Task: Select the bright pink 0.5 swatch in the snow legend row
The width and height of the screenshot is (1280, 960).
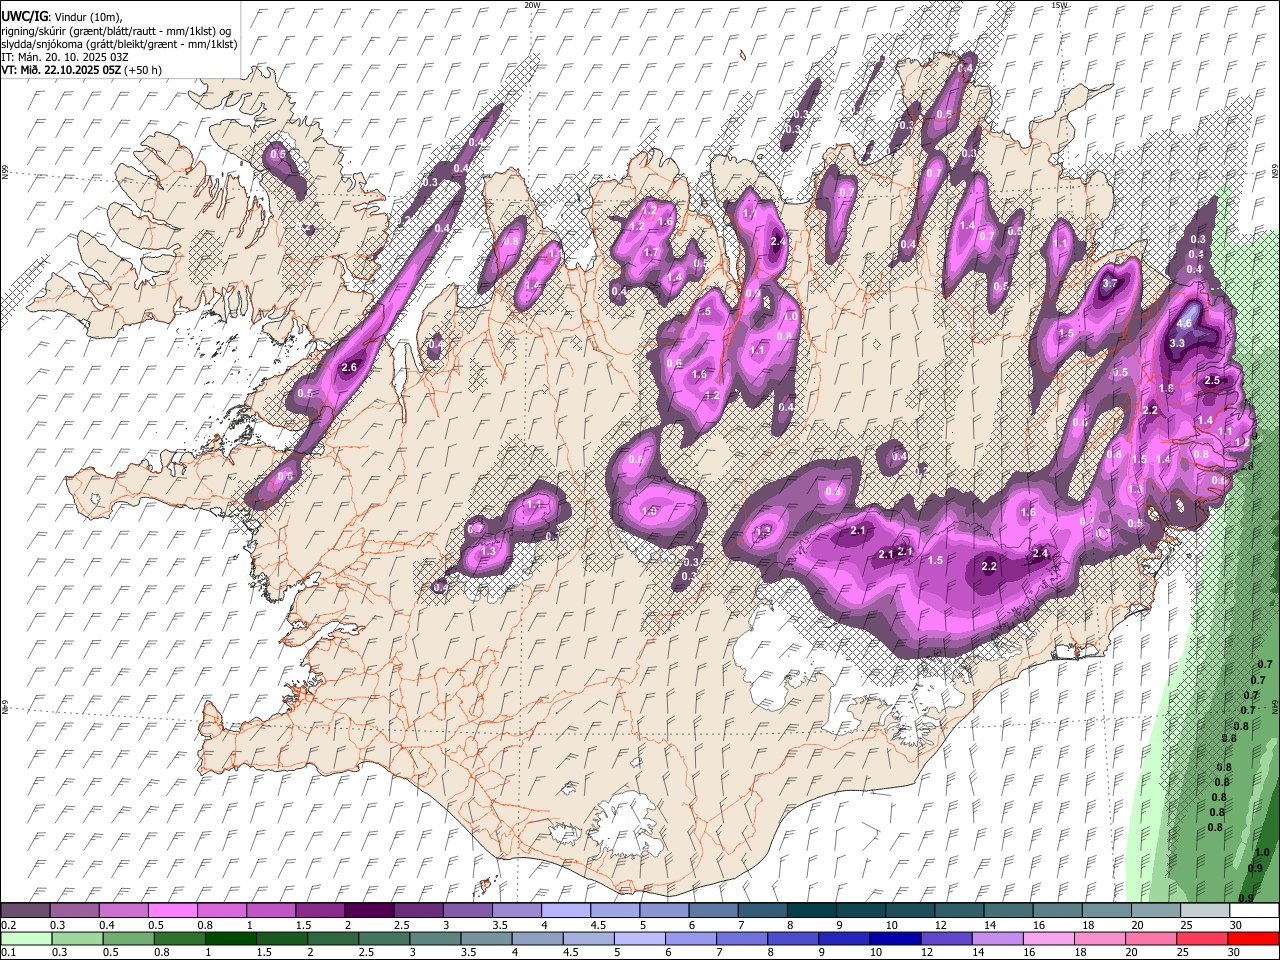Action: coord(172,911)
